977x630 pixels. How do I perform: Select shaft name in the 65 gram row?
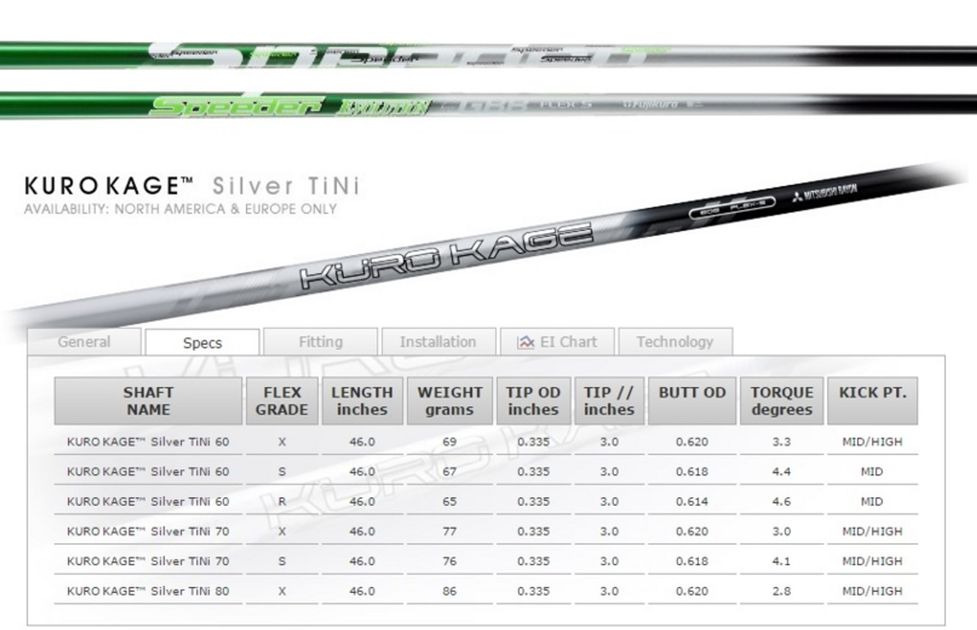click(x=148, y=502)
